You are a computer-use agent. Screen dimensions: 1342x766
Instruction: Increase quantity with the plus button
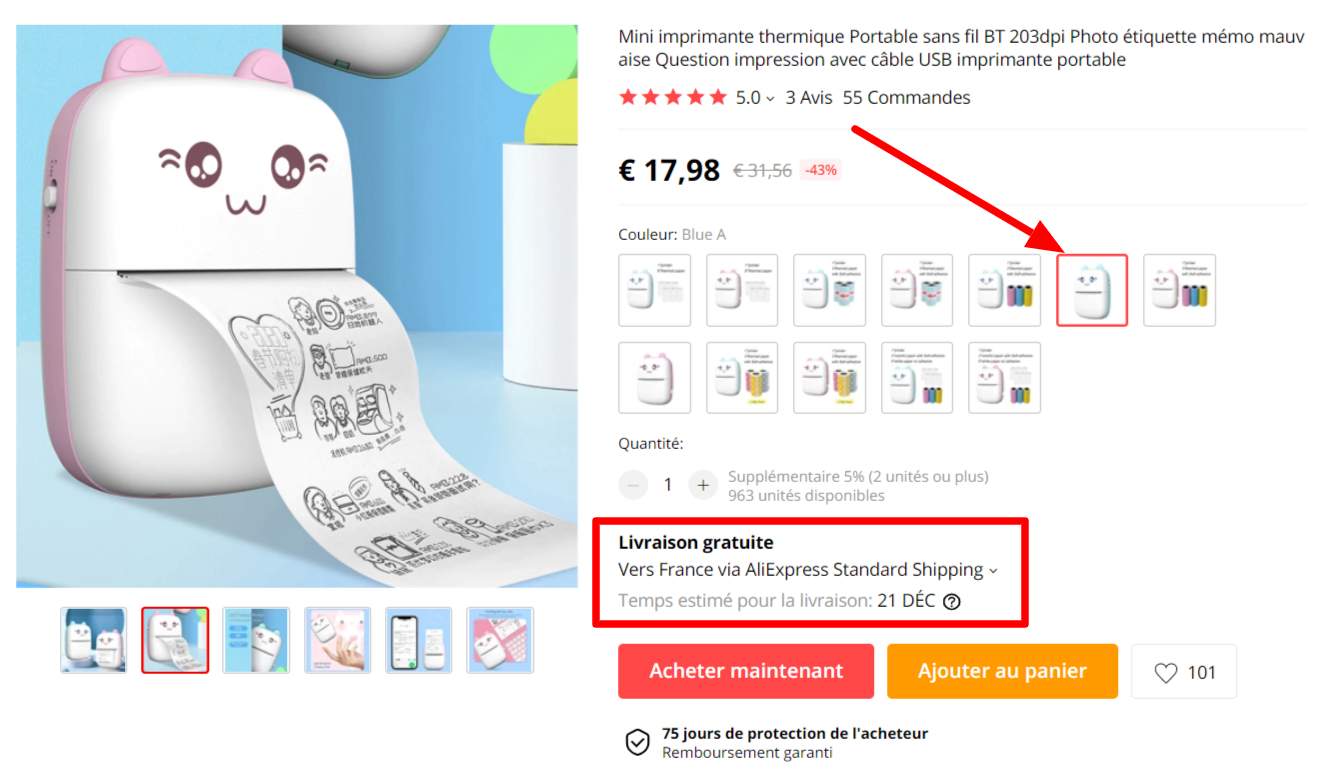click(703, 485)
